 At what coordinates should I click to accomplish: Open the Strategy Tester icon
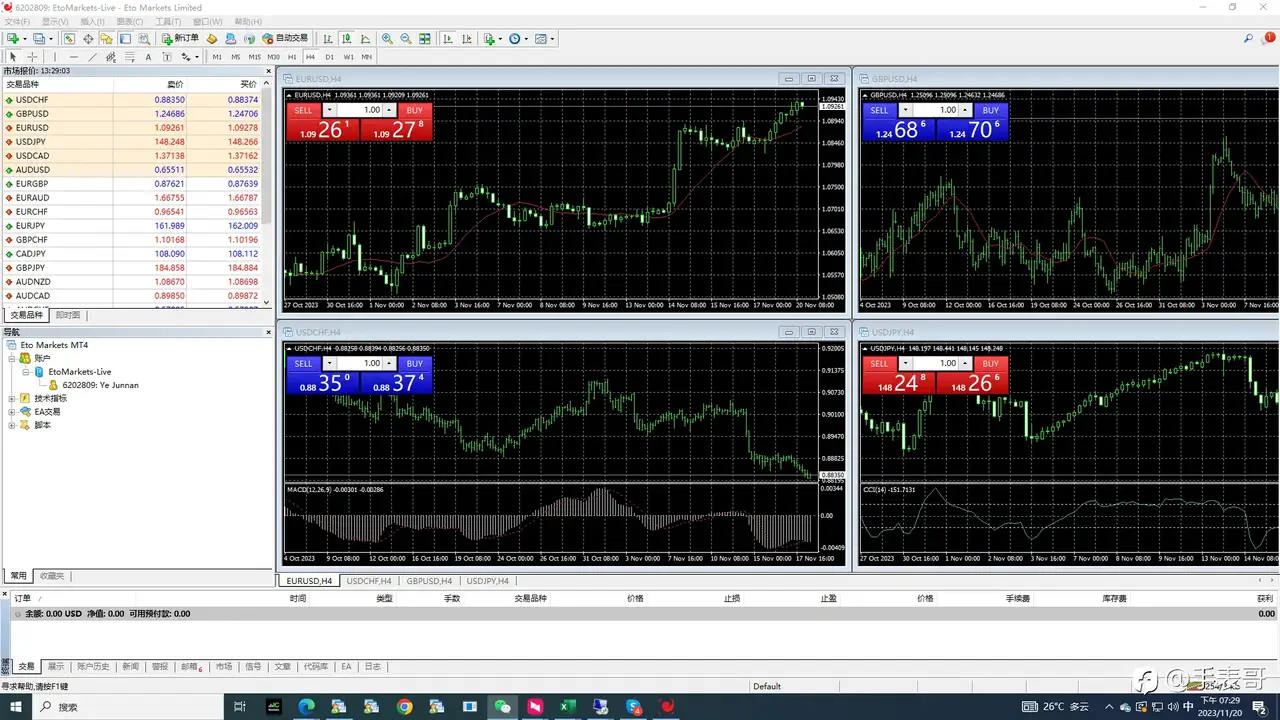point(144,38)
